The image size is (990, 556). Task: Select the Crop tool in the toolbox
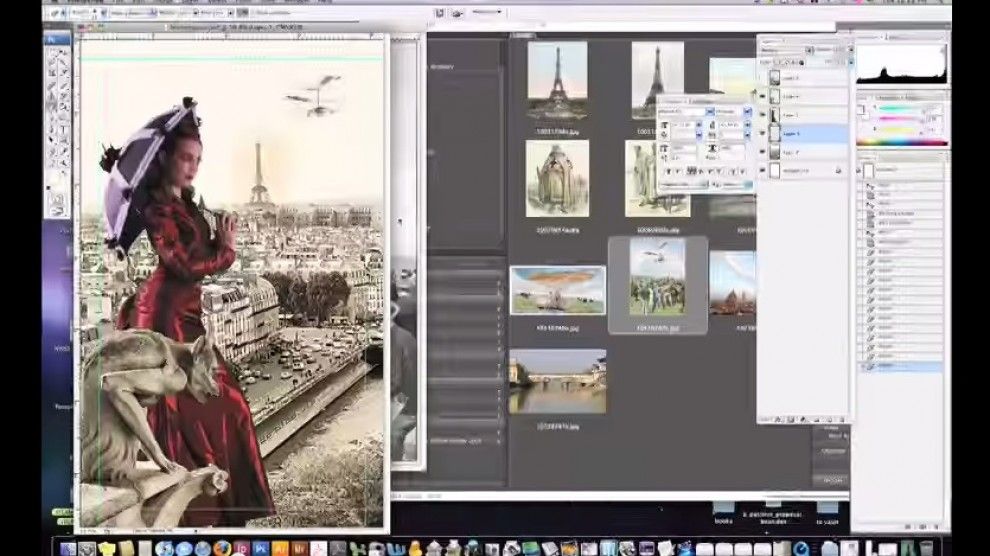[x=52, y=74]
